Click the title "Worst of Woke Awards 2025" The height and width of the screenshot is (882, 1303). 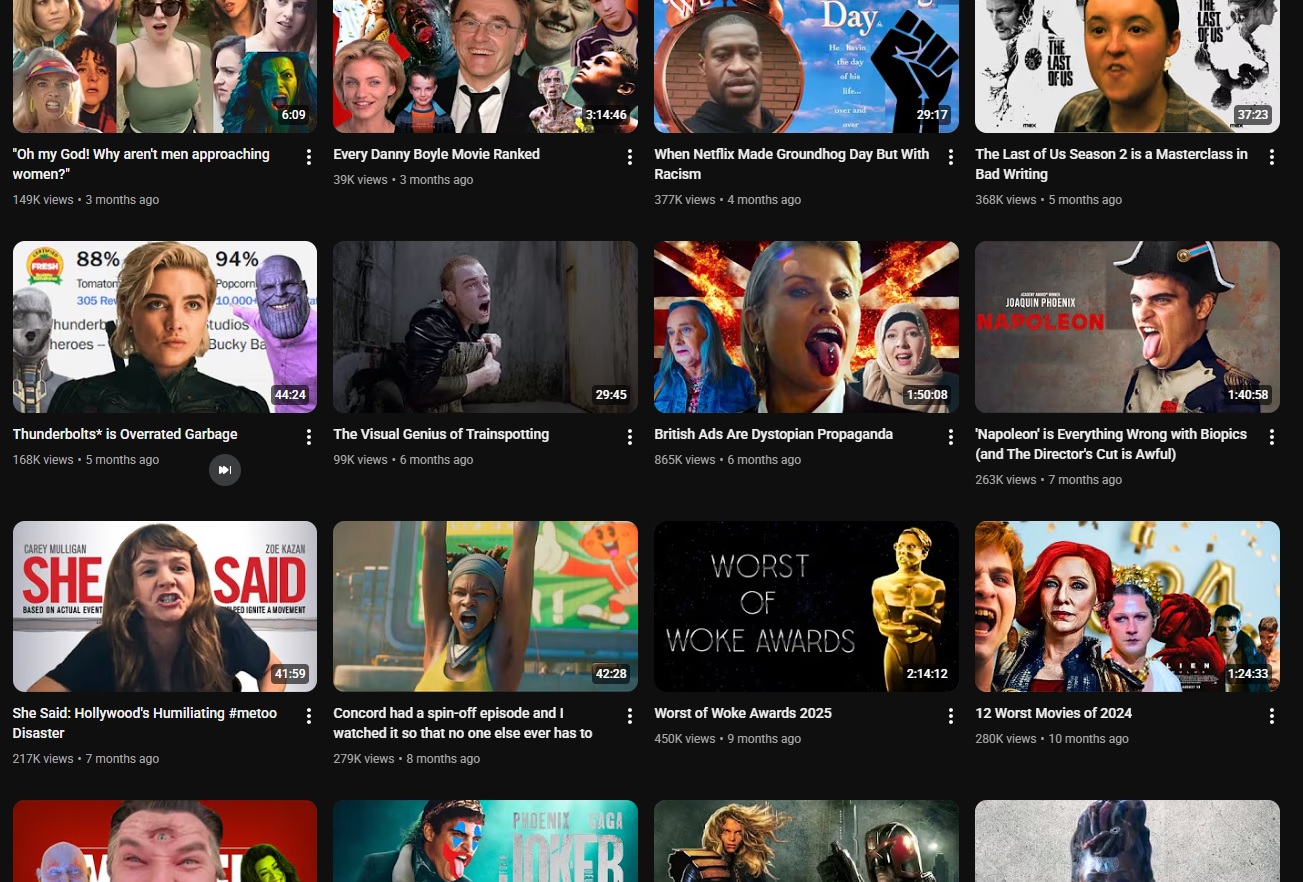[x=743, y=713]
